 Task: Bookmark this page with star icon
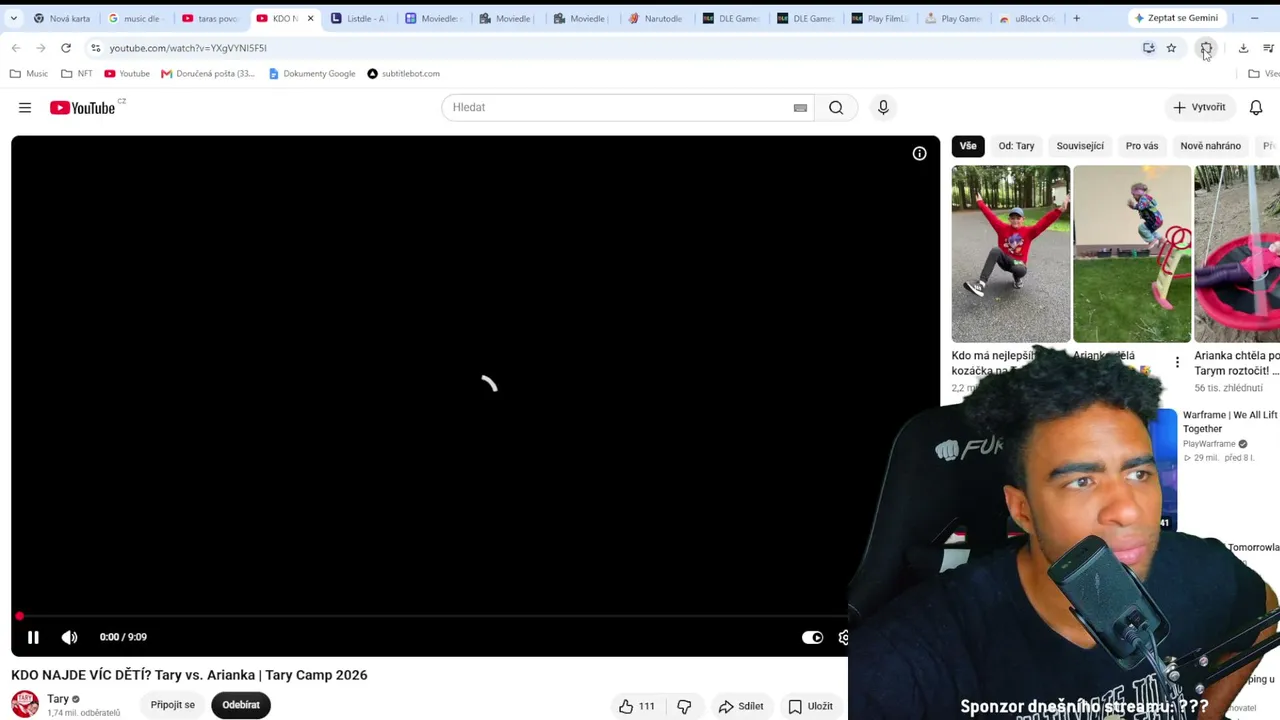click(x=1171, y=48)
